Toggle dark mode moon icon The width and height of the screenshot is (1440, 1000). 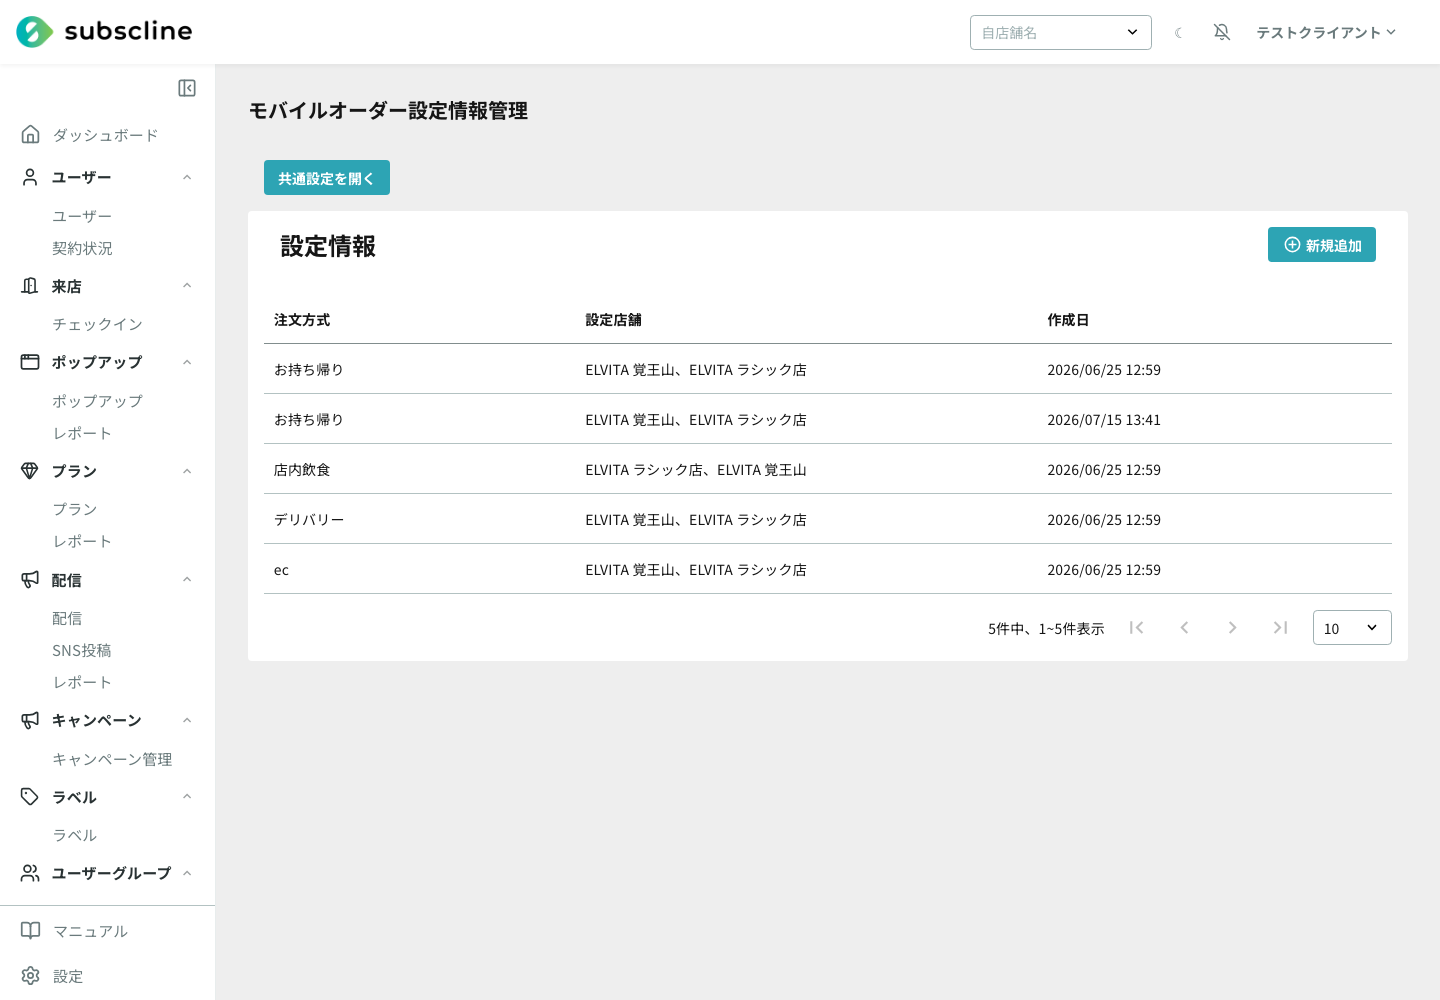[x=1179, y=33]
